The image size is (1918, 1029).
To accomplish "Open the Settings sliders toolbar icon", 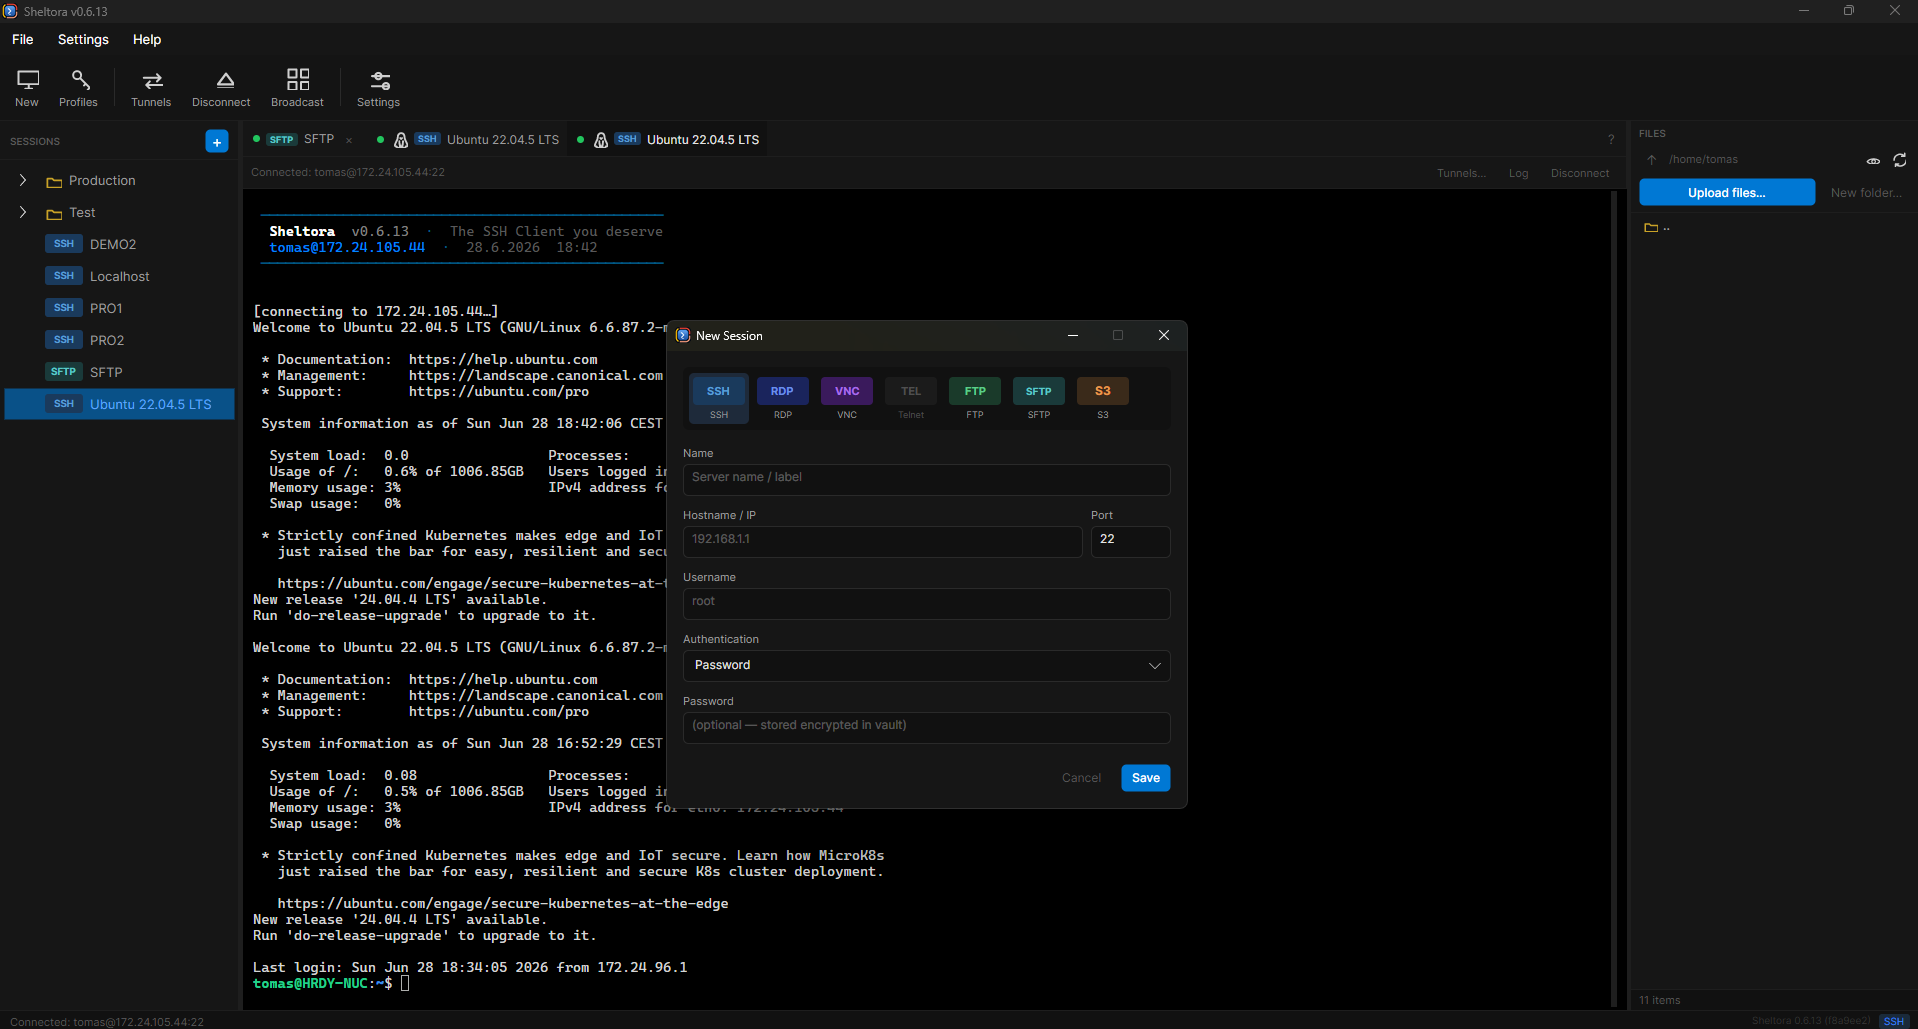I will click(379, 88).
